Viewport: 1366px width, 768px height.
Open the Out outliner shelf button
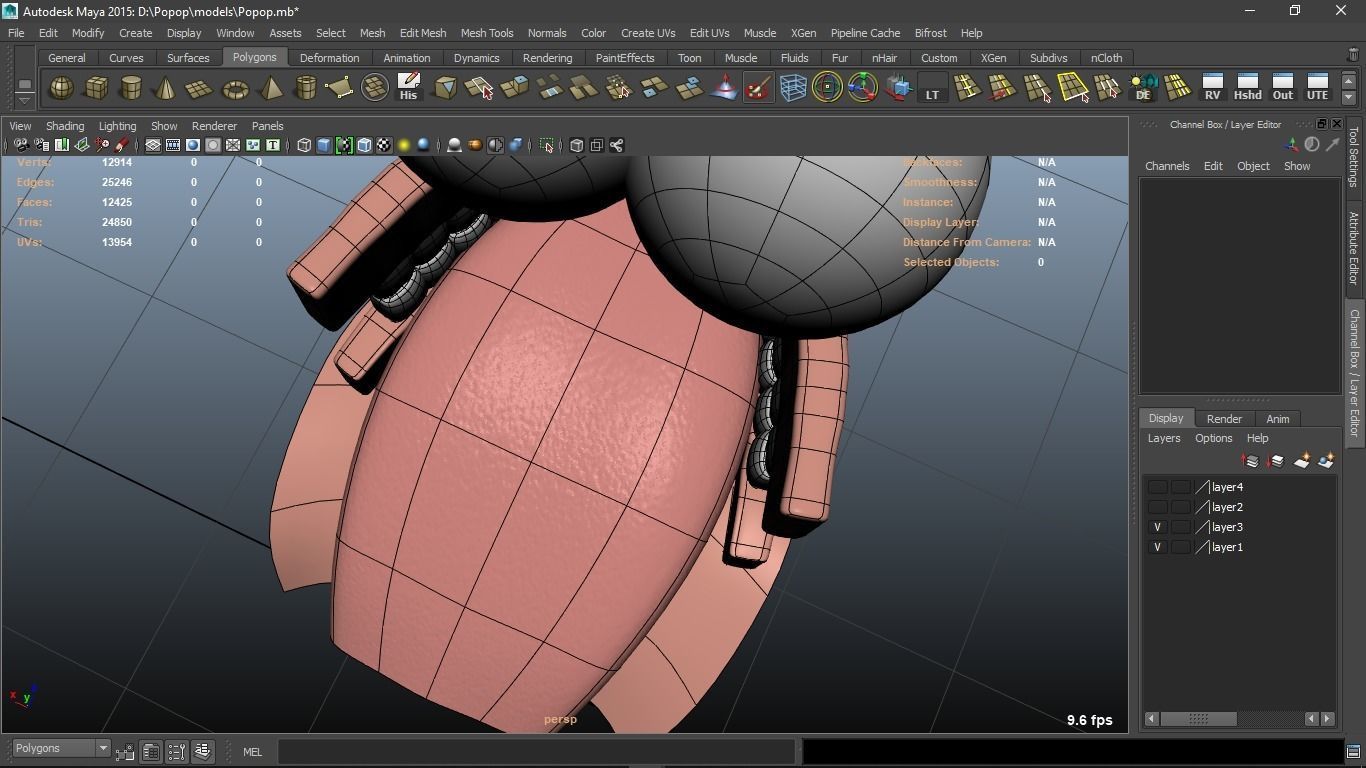[1282, 88]
